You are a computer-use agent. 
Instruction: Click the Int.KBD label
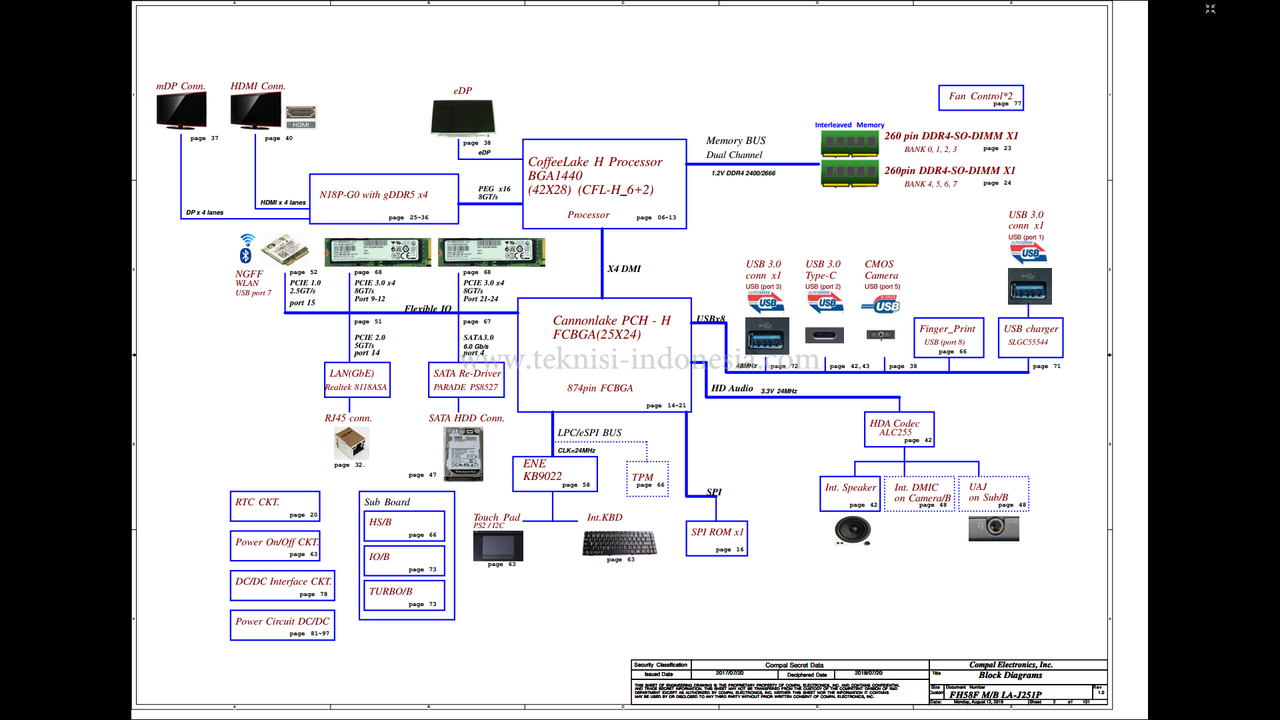(604, 518)
